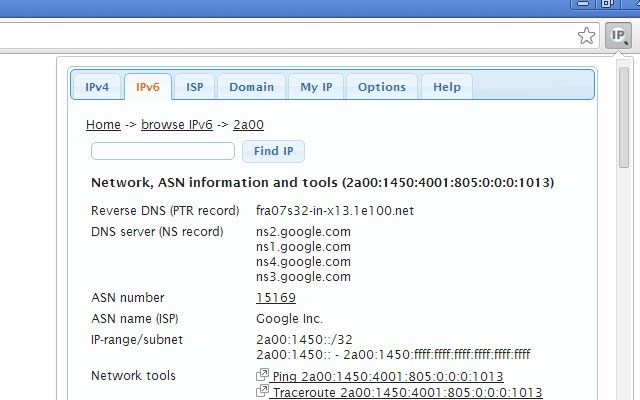Image resolution: width=640 pixels, height=400 pixels.
Task: Open ASN number 15169 link
Action: click(276, 298)
